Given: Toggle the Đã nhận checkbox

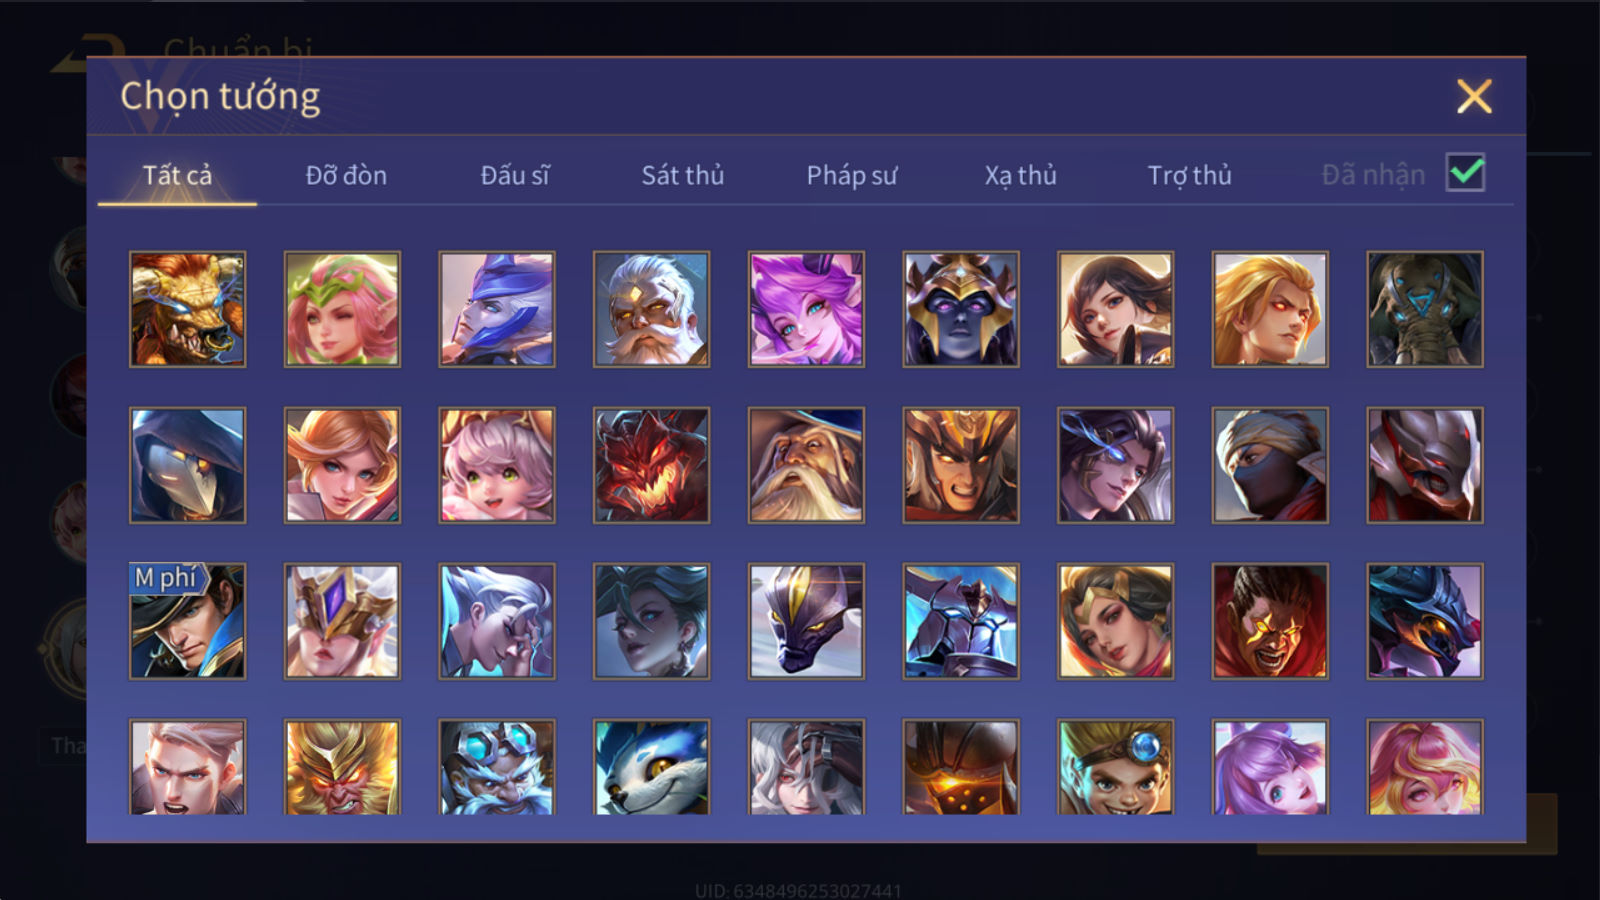Looking at the screenshot, I should (x=1465, y=173).
